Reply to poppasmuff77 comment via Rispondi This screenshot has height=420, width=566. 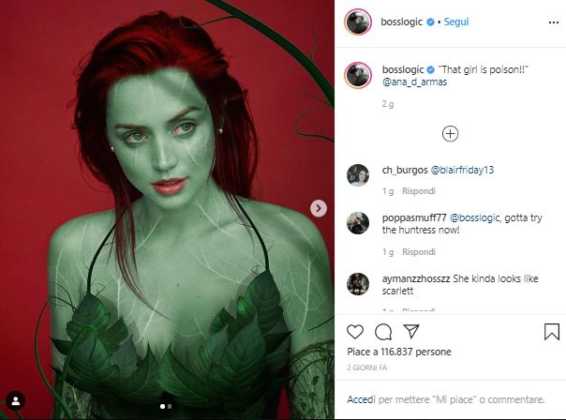[x=419, y=252]
